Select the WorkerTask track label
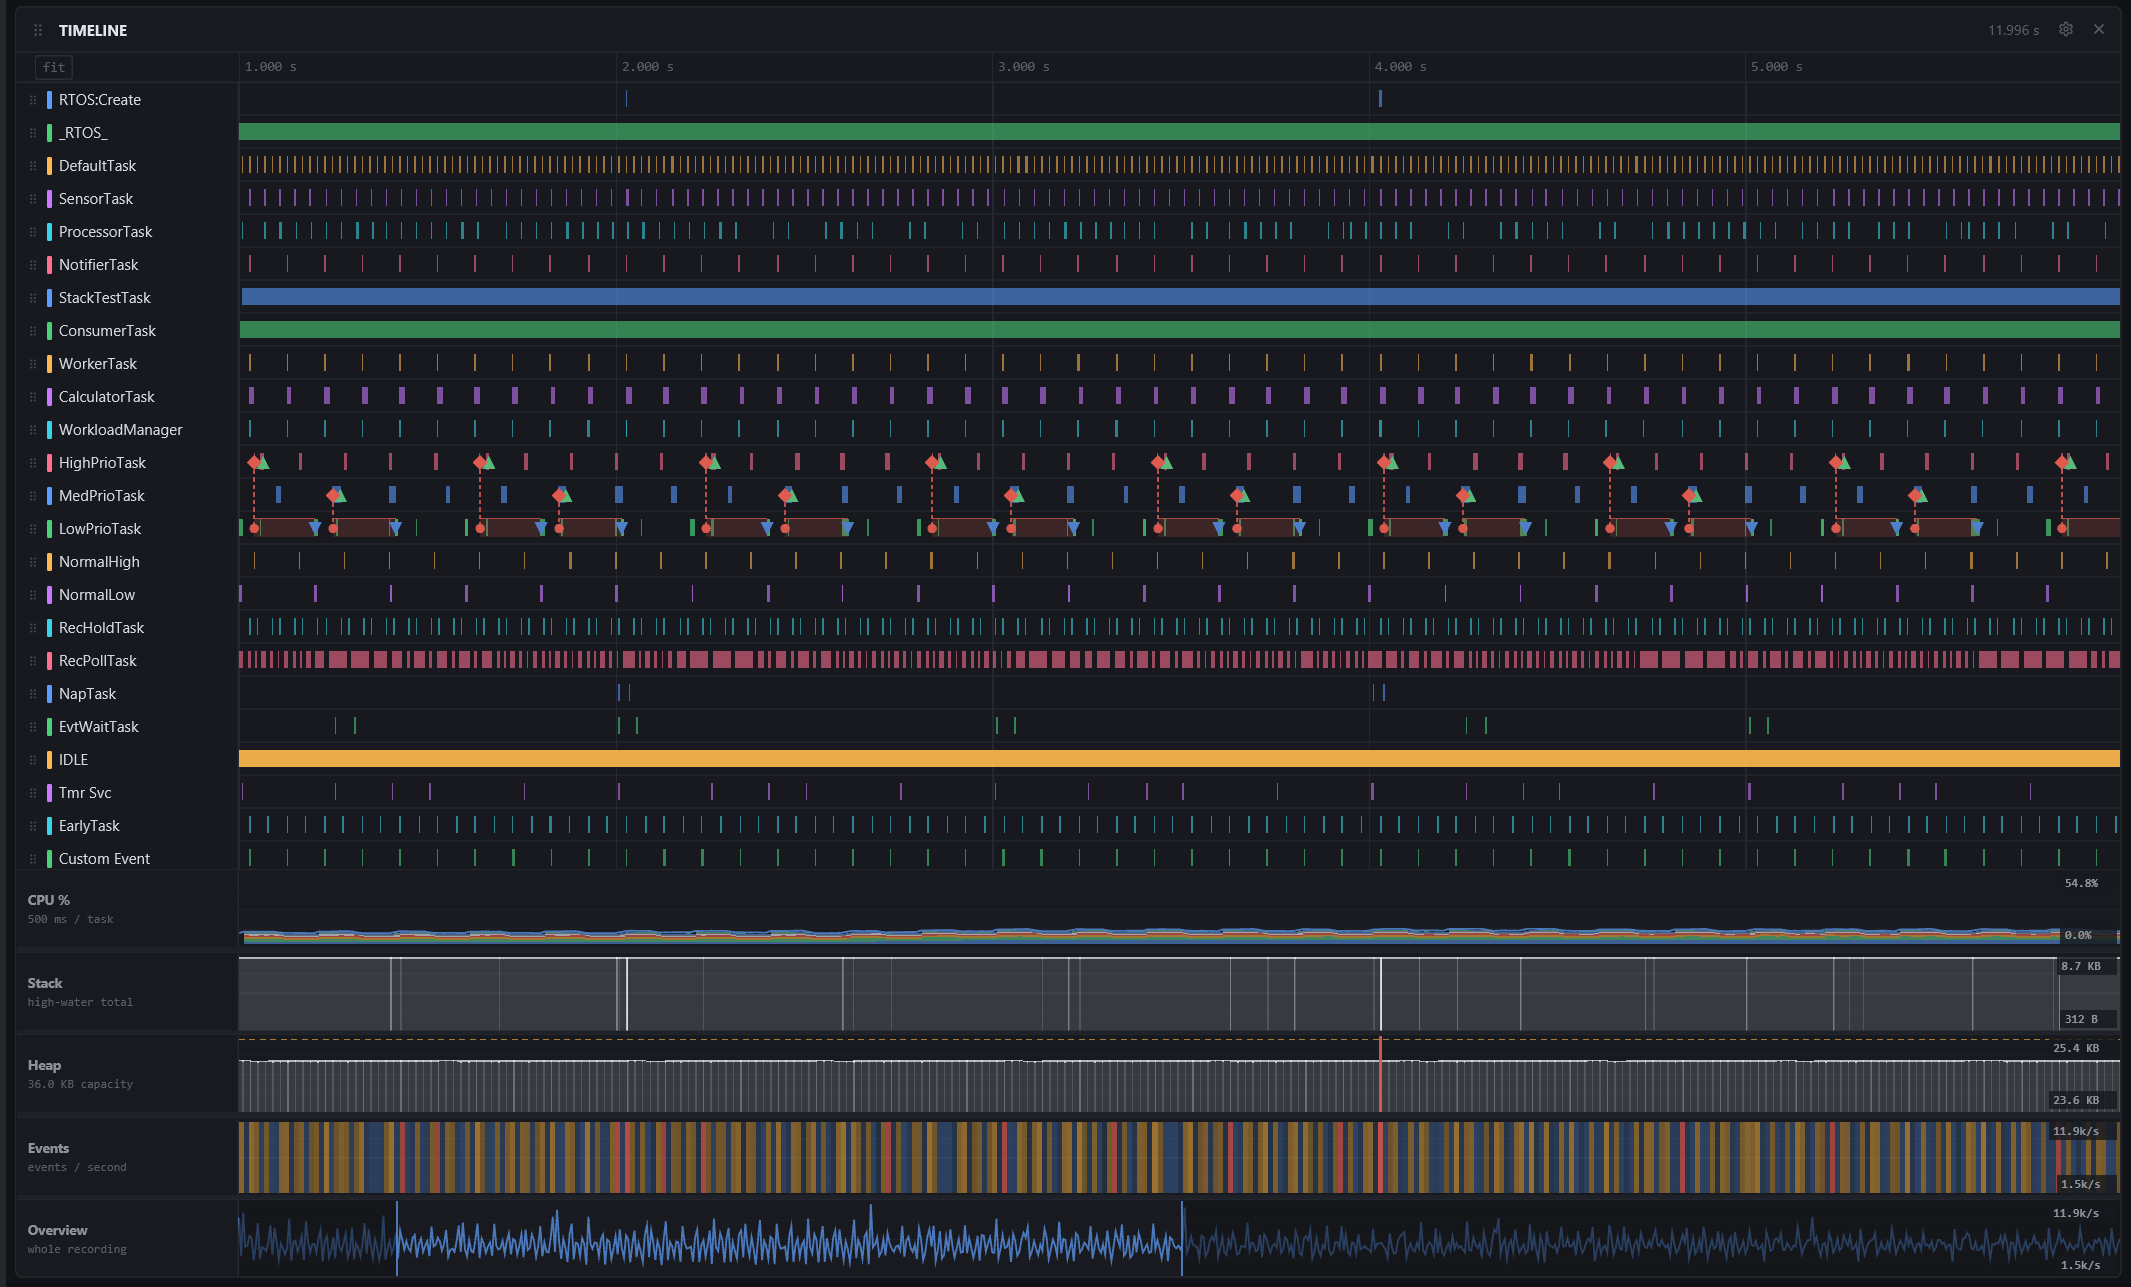The image size is (2131, 1287). [98, 364]
